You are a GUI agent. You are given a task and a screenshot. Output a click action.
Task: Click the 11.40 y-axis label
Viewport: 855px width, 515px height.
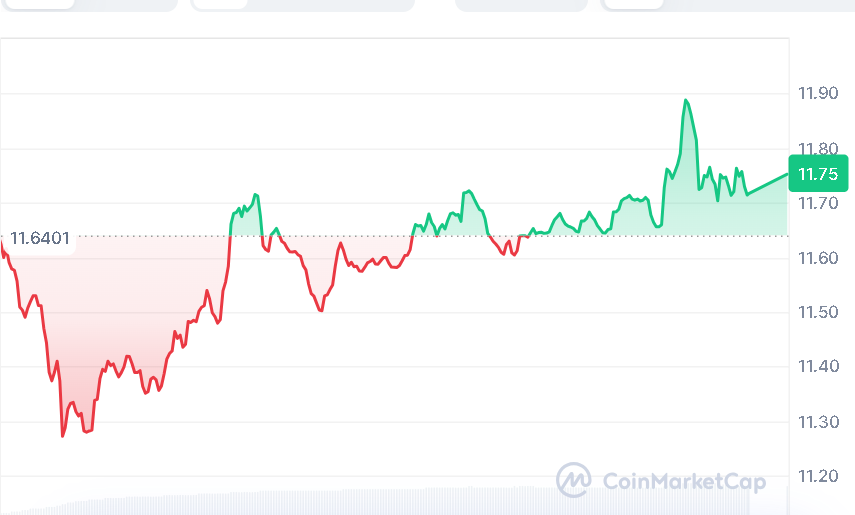click(816, 367)
